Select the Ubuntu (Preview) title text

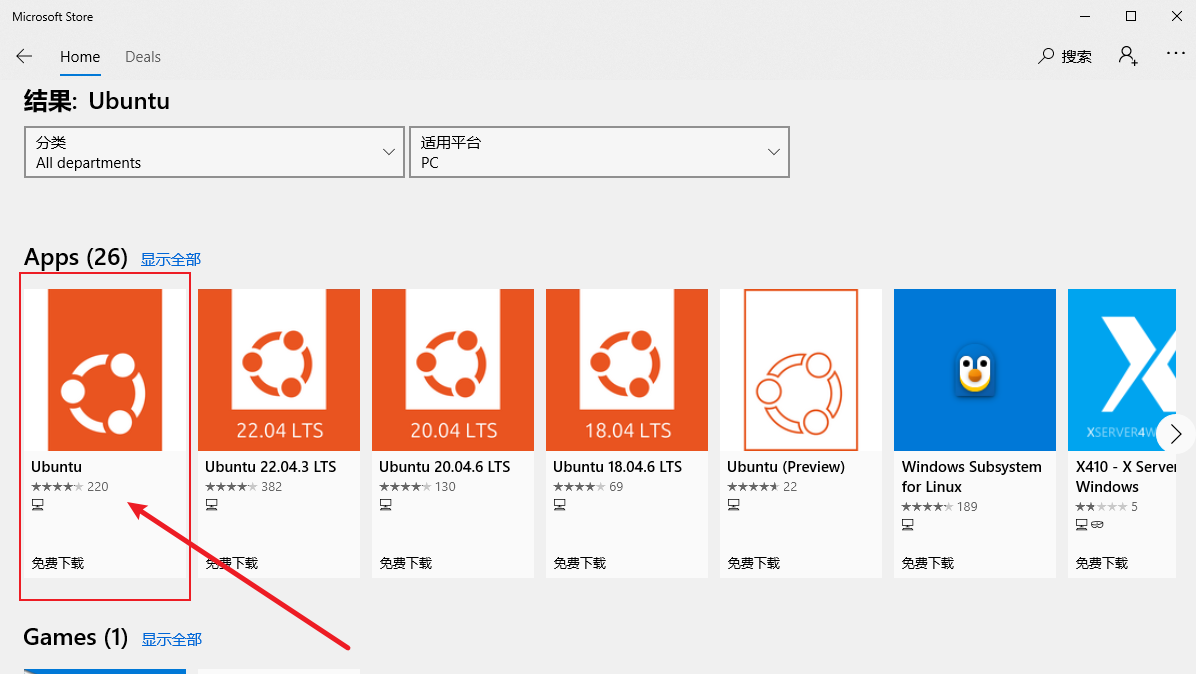pyautogui.click(x=786, y=467)
